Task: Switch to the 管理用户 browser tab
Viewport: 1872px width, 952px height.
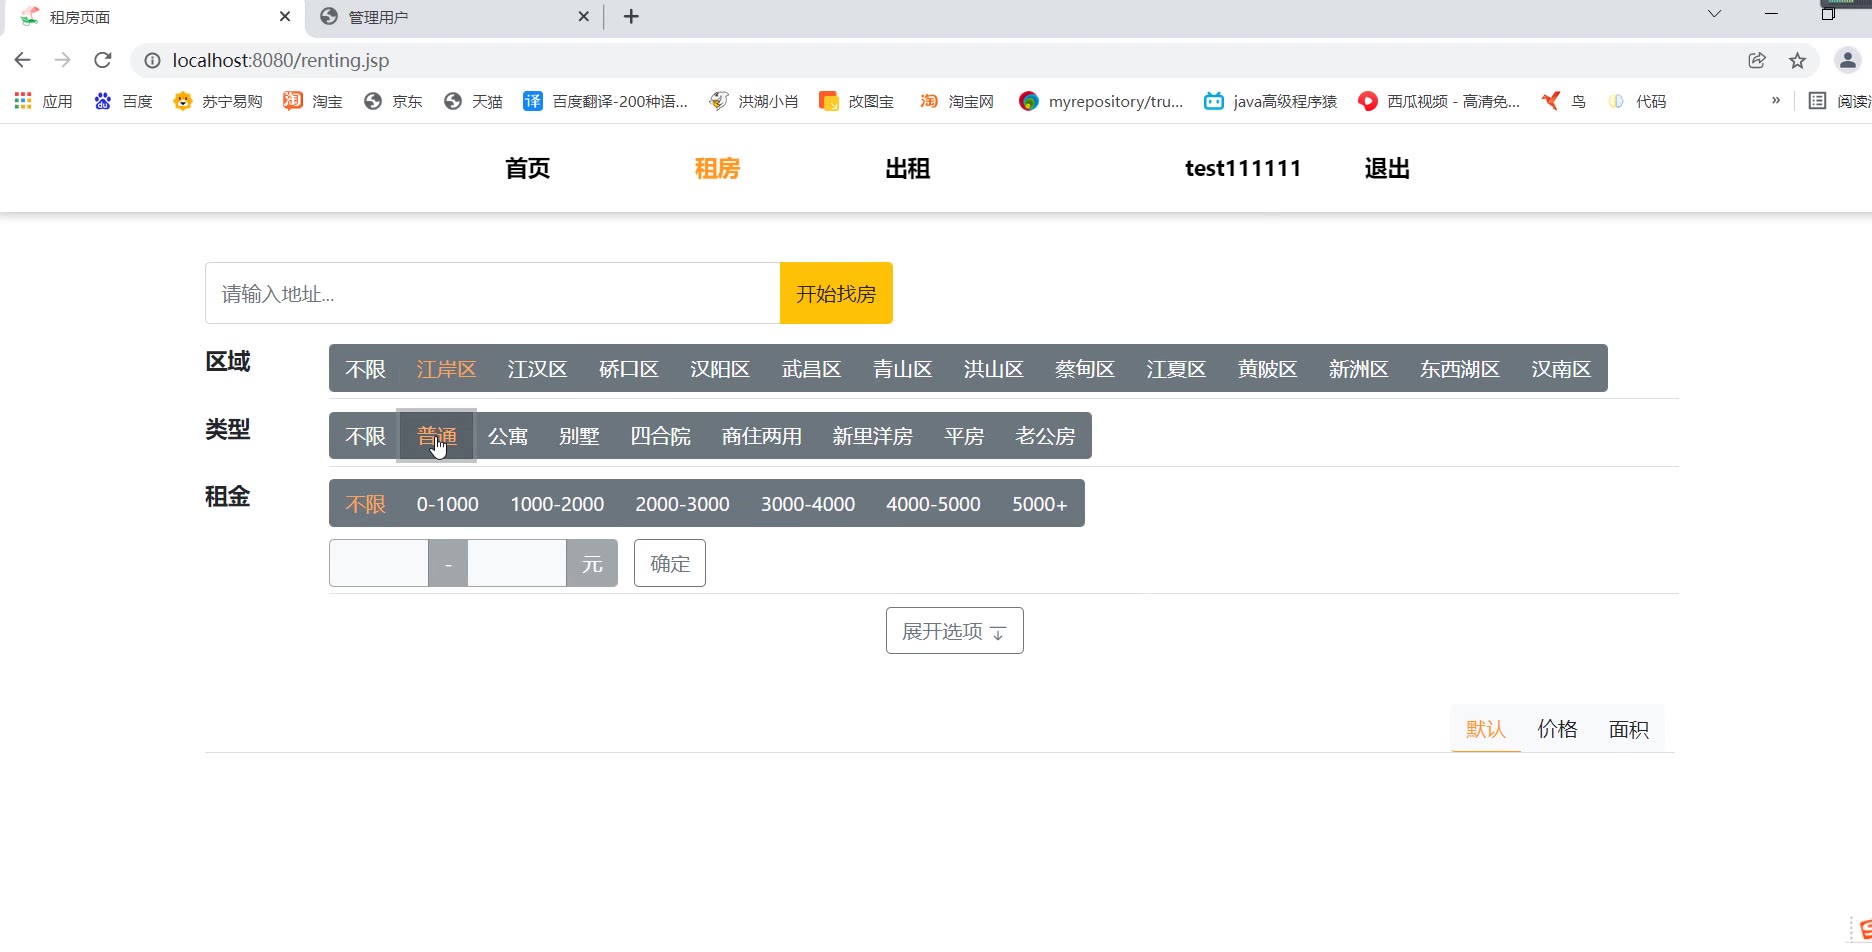Action: (x=450, y=17)
